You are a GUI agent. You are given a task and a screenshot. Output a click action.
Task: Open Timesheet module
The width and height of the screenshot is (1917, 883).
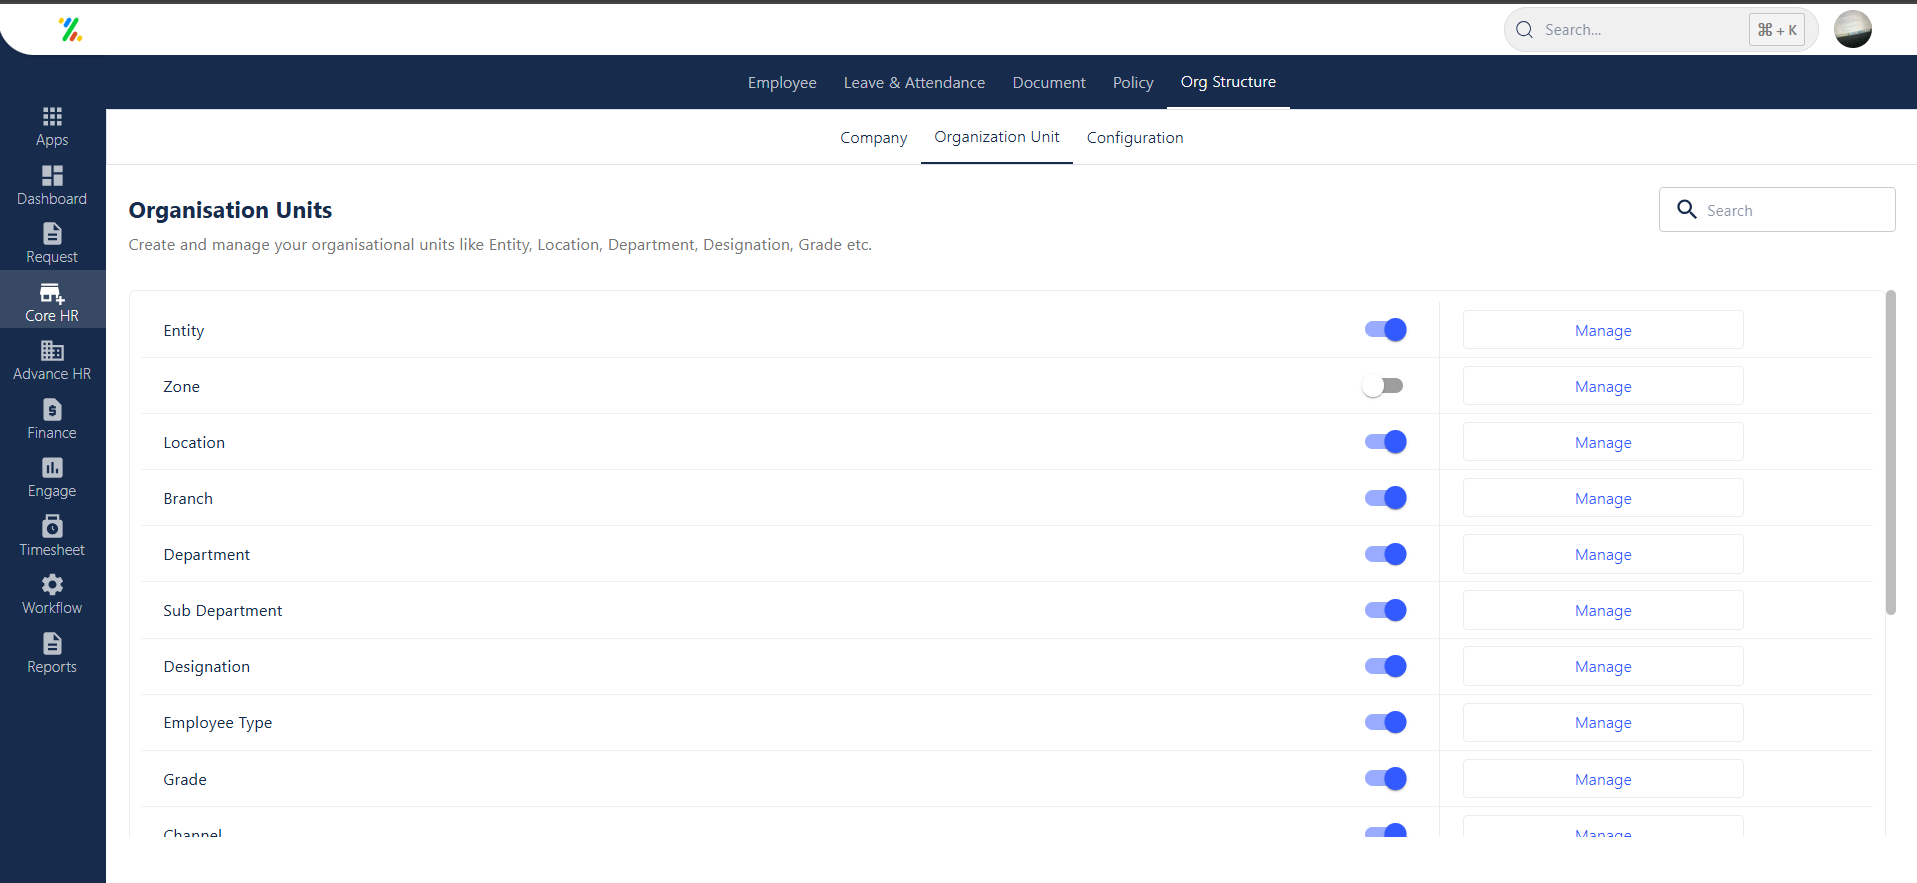coord(52,536)
